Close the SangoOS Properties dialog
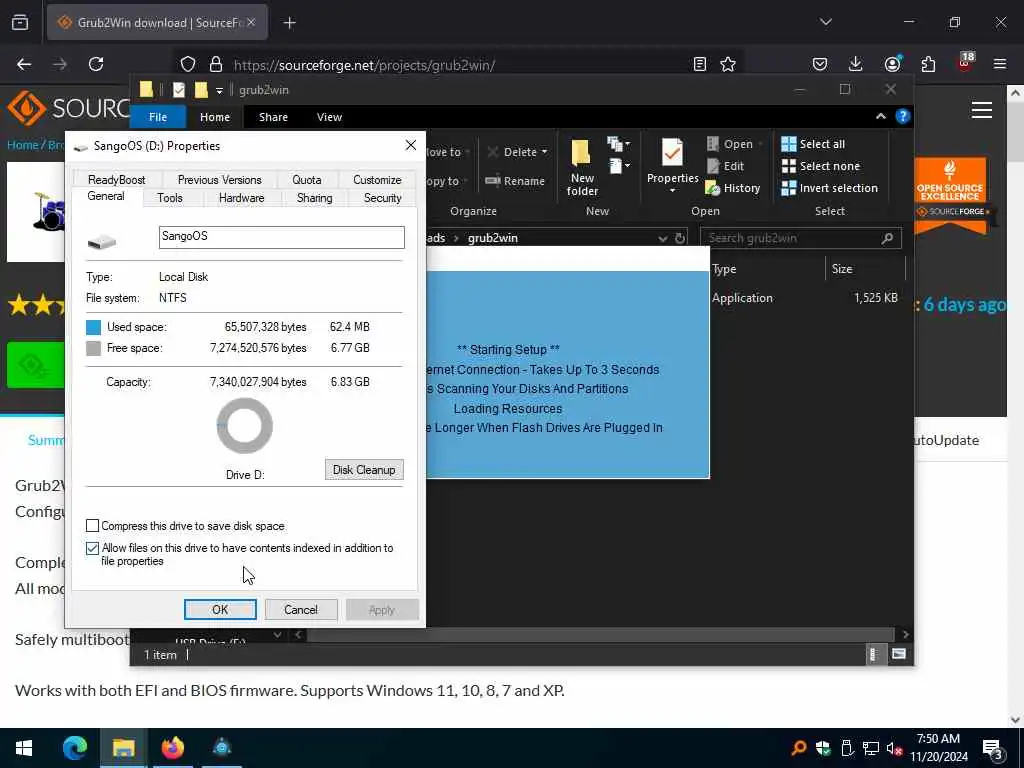Image resolution: width=1024 pixels, height=768 pixels. pos(411,145)
